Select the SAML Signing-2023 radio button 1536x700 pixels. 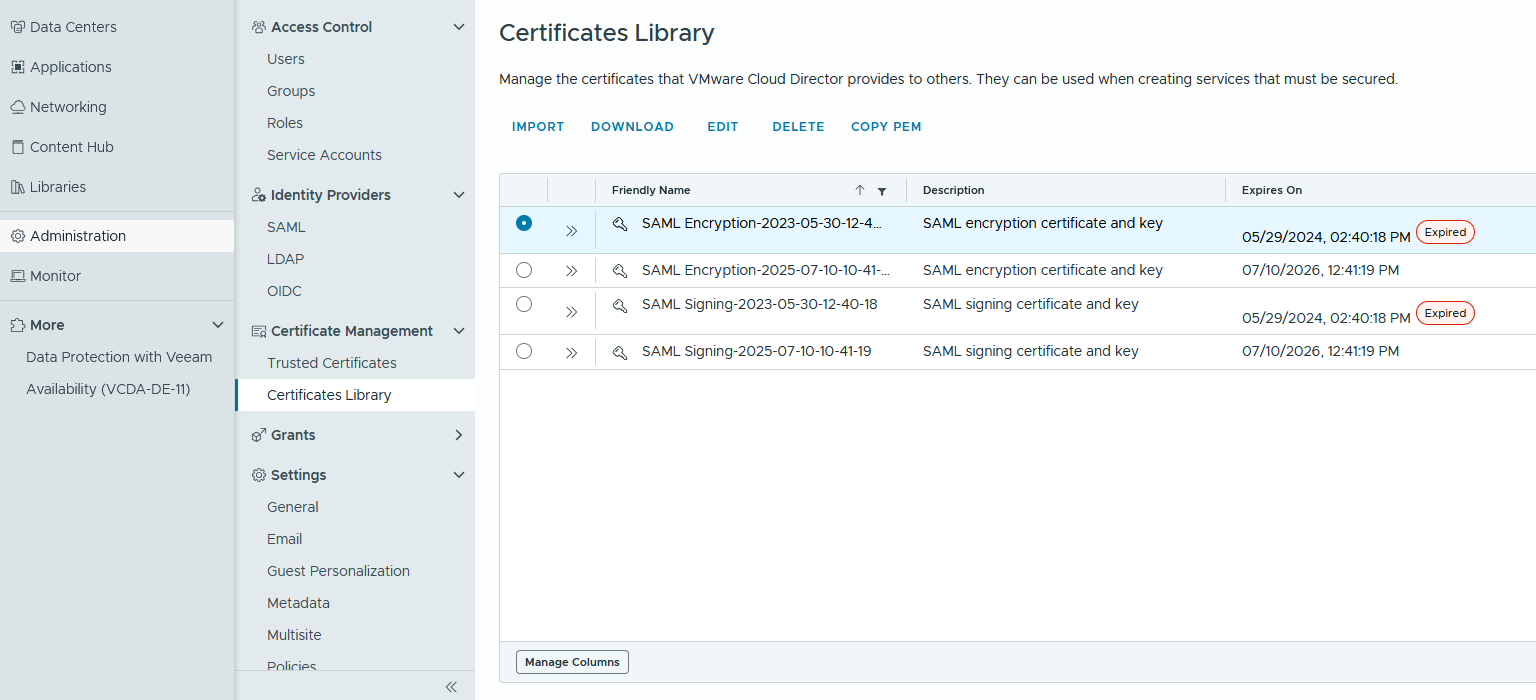(524, 304)
